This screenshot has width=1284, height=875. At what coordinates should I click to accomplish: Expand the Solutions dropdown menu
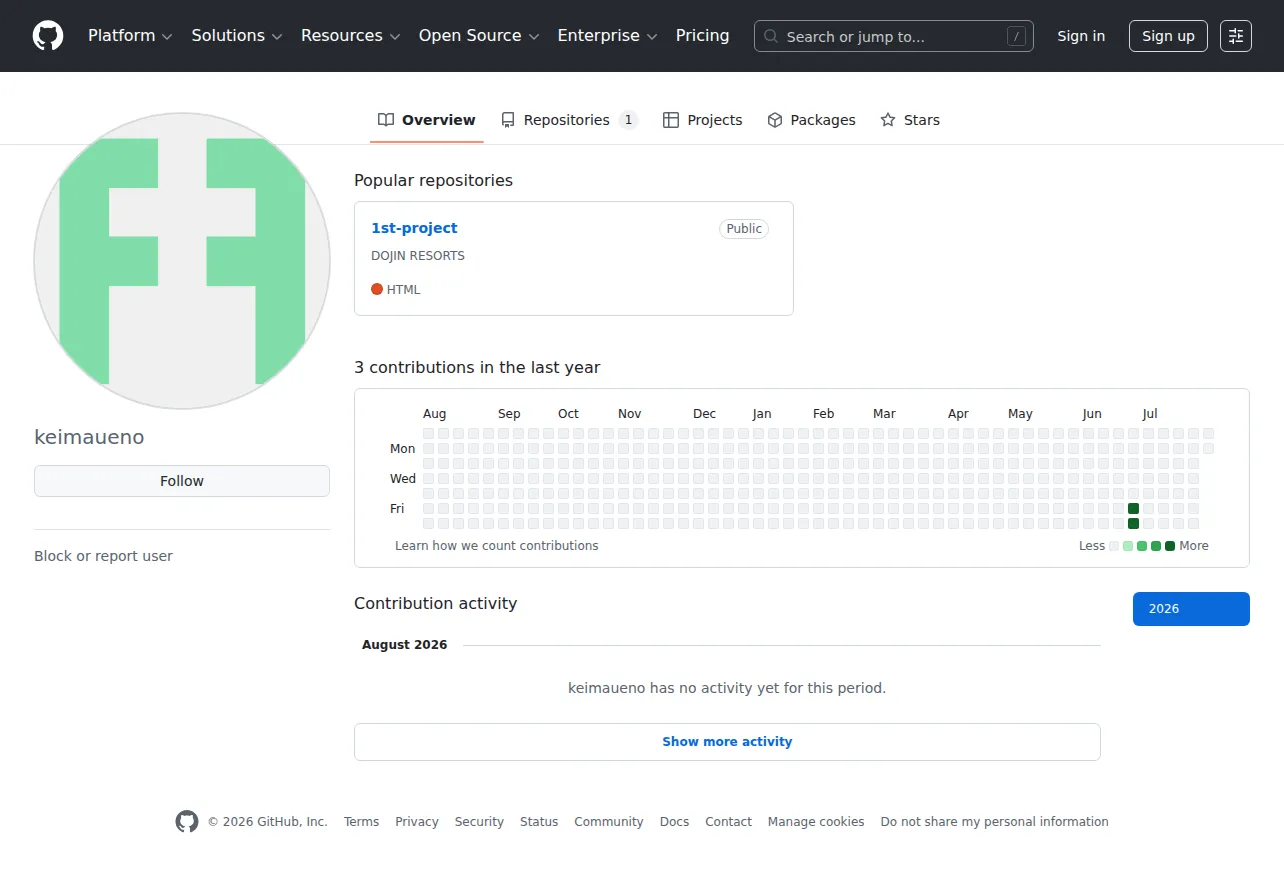[237, 36]
